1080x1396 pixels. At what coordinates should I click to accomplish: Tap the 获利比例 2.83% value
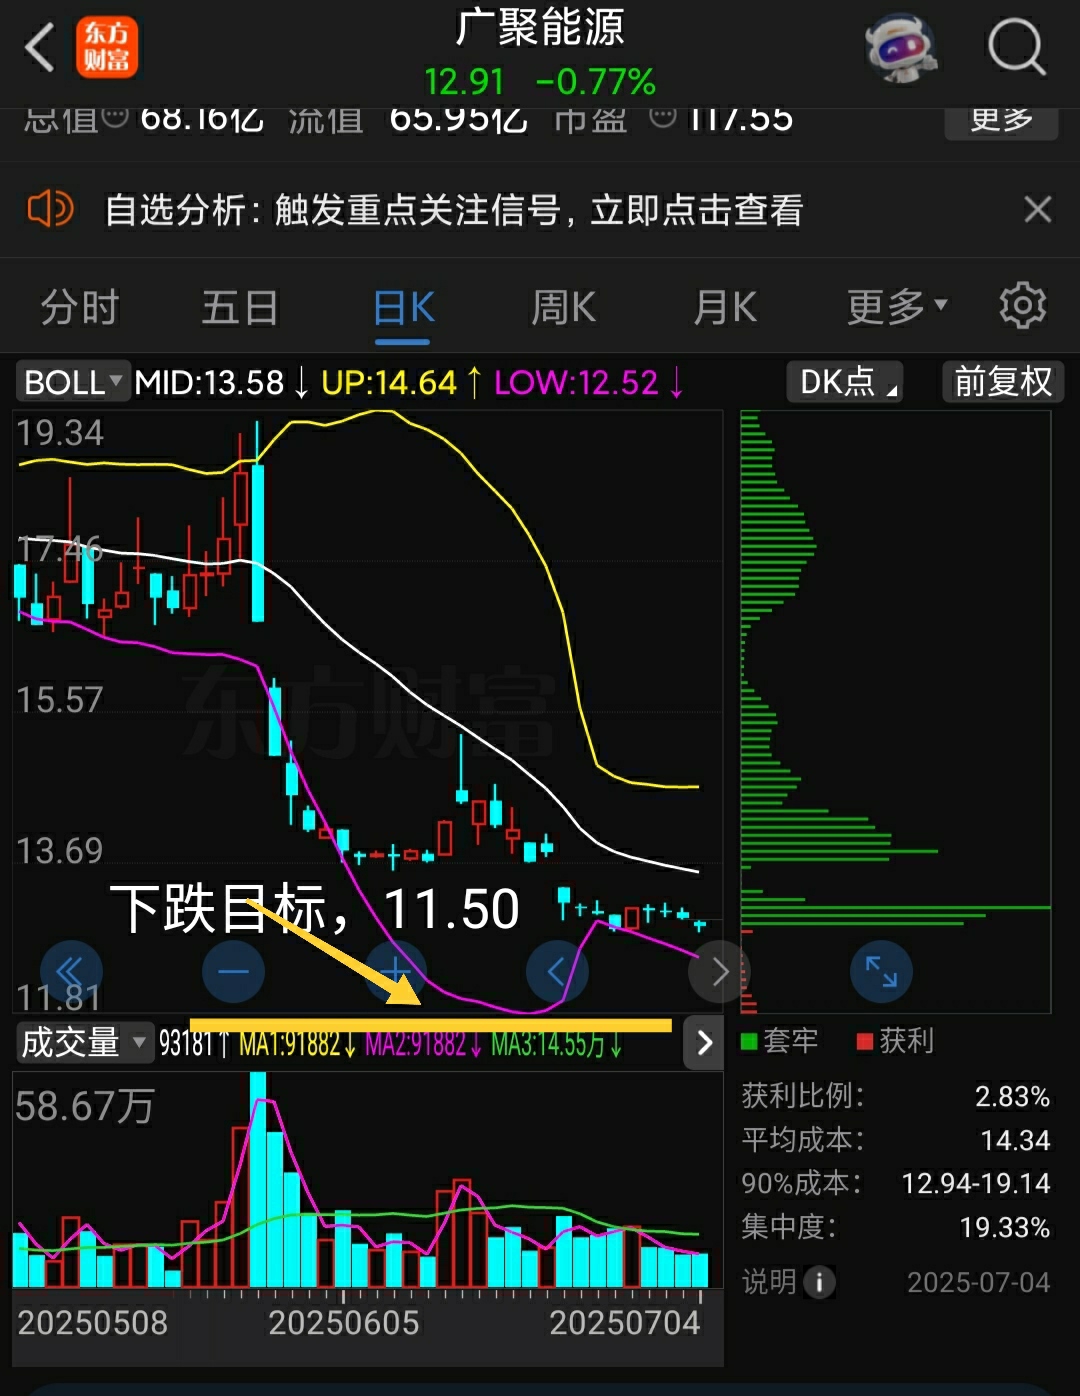tap(1012, 1097)
